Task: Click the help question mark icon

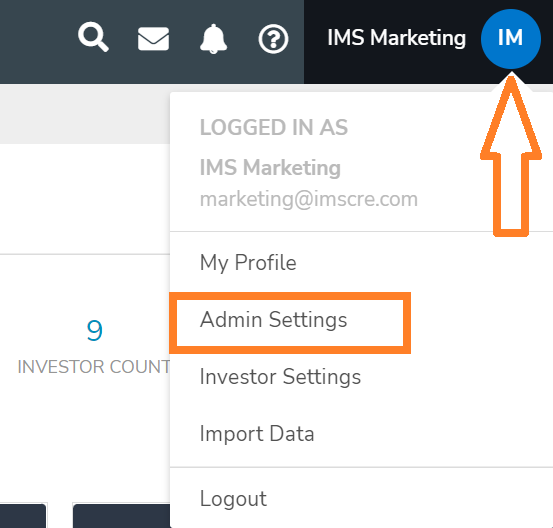Action: pyautogui.click(x=273, y=39)
